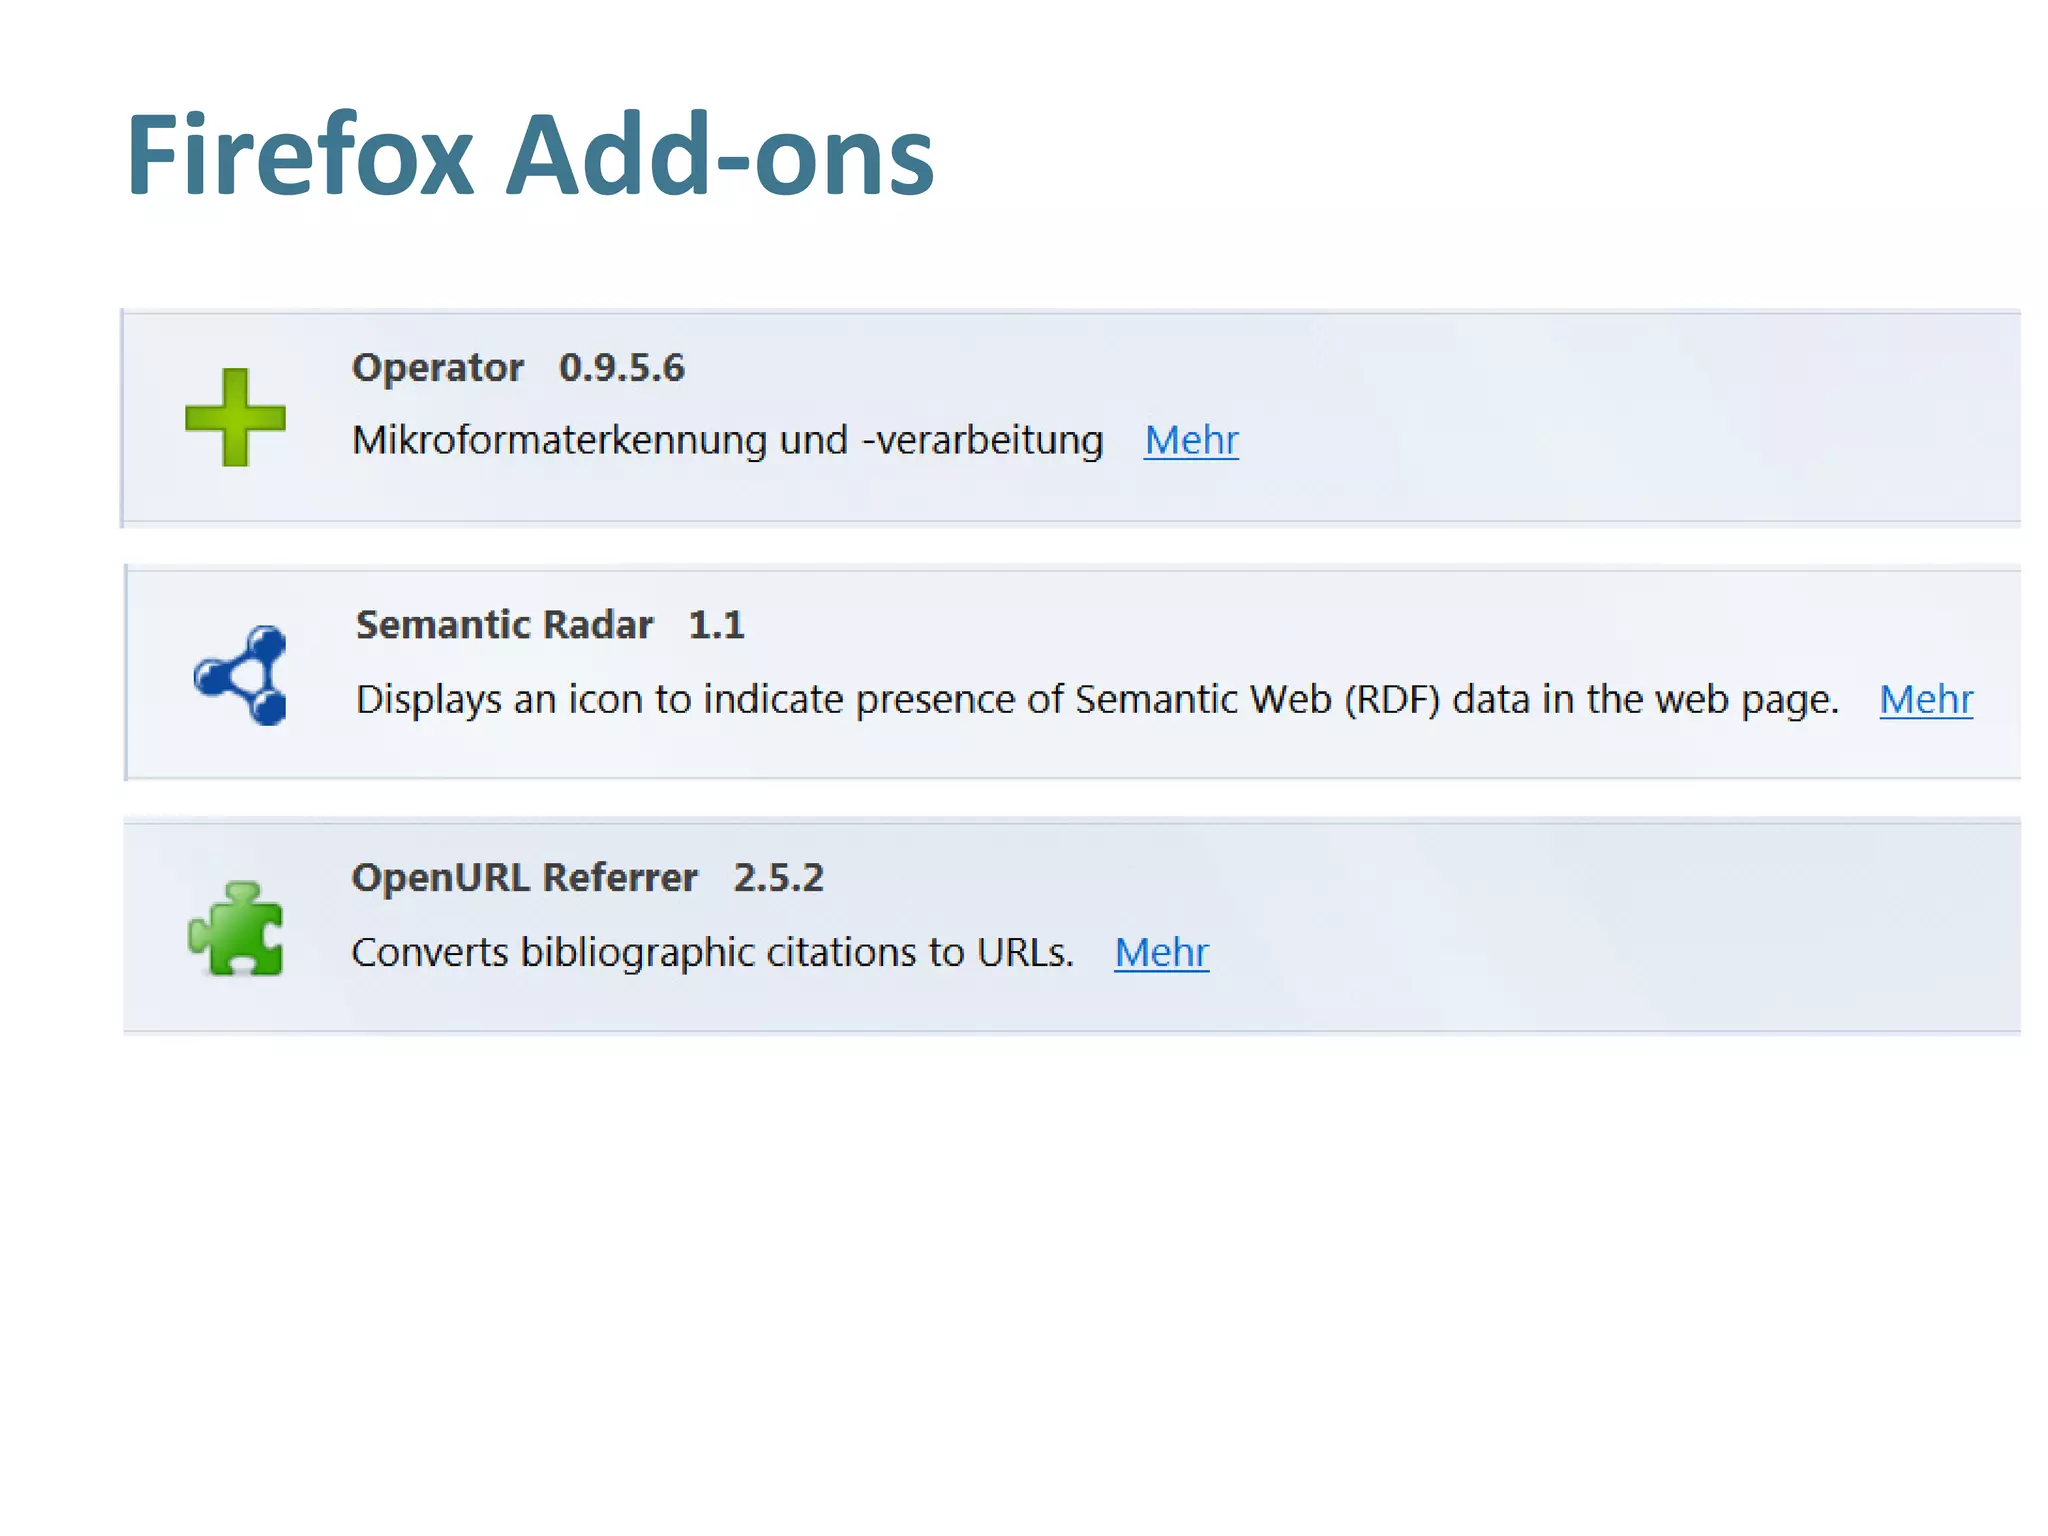The width and height of the screenshot is (2048, 1536).
Task: Click the green plus Operator icon
Action: [x=235, y=417]
